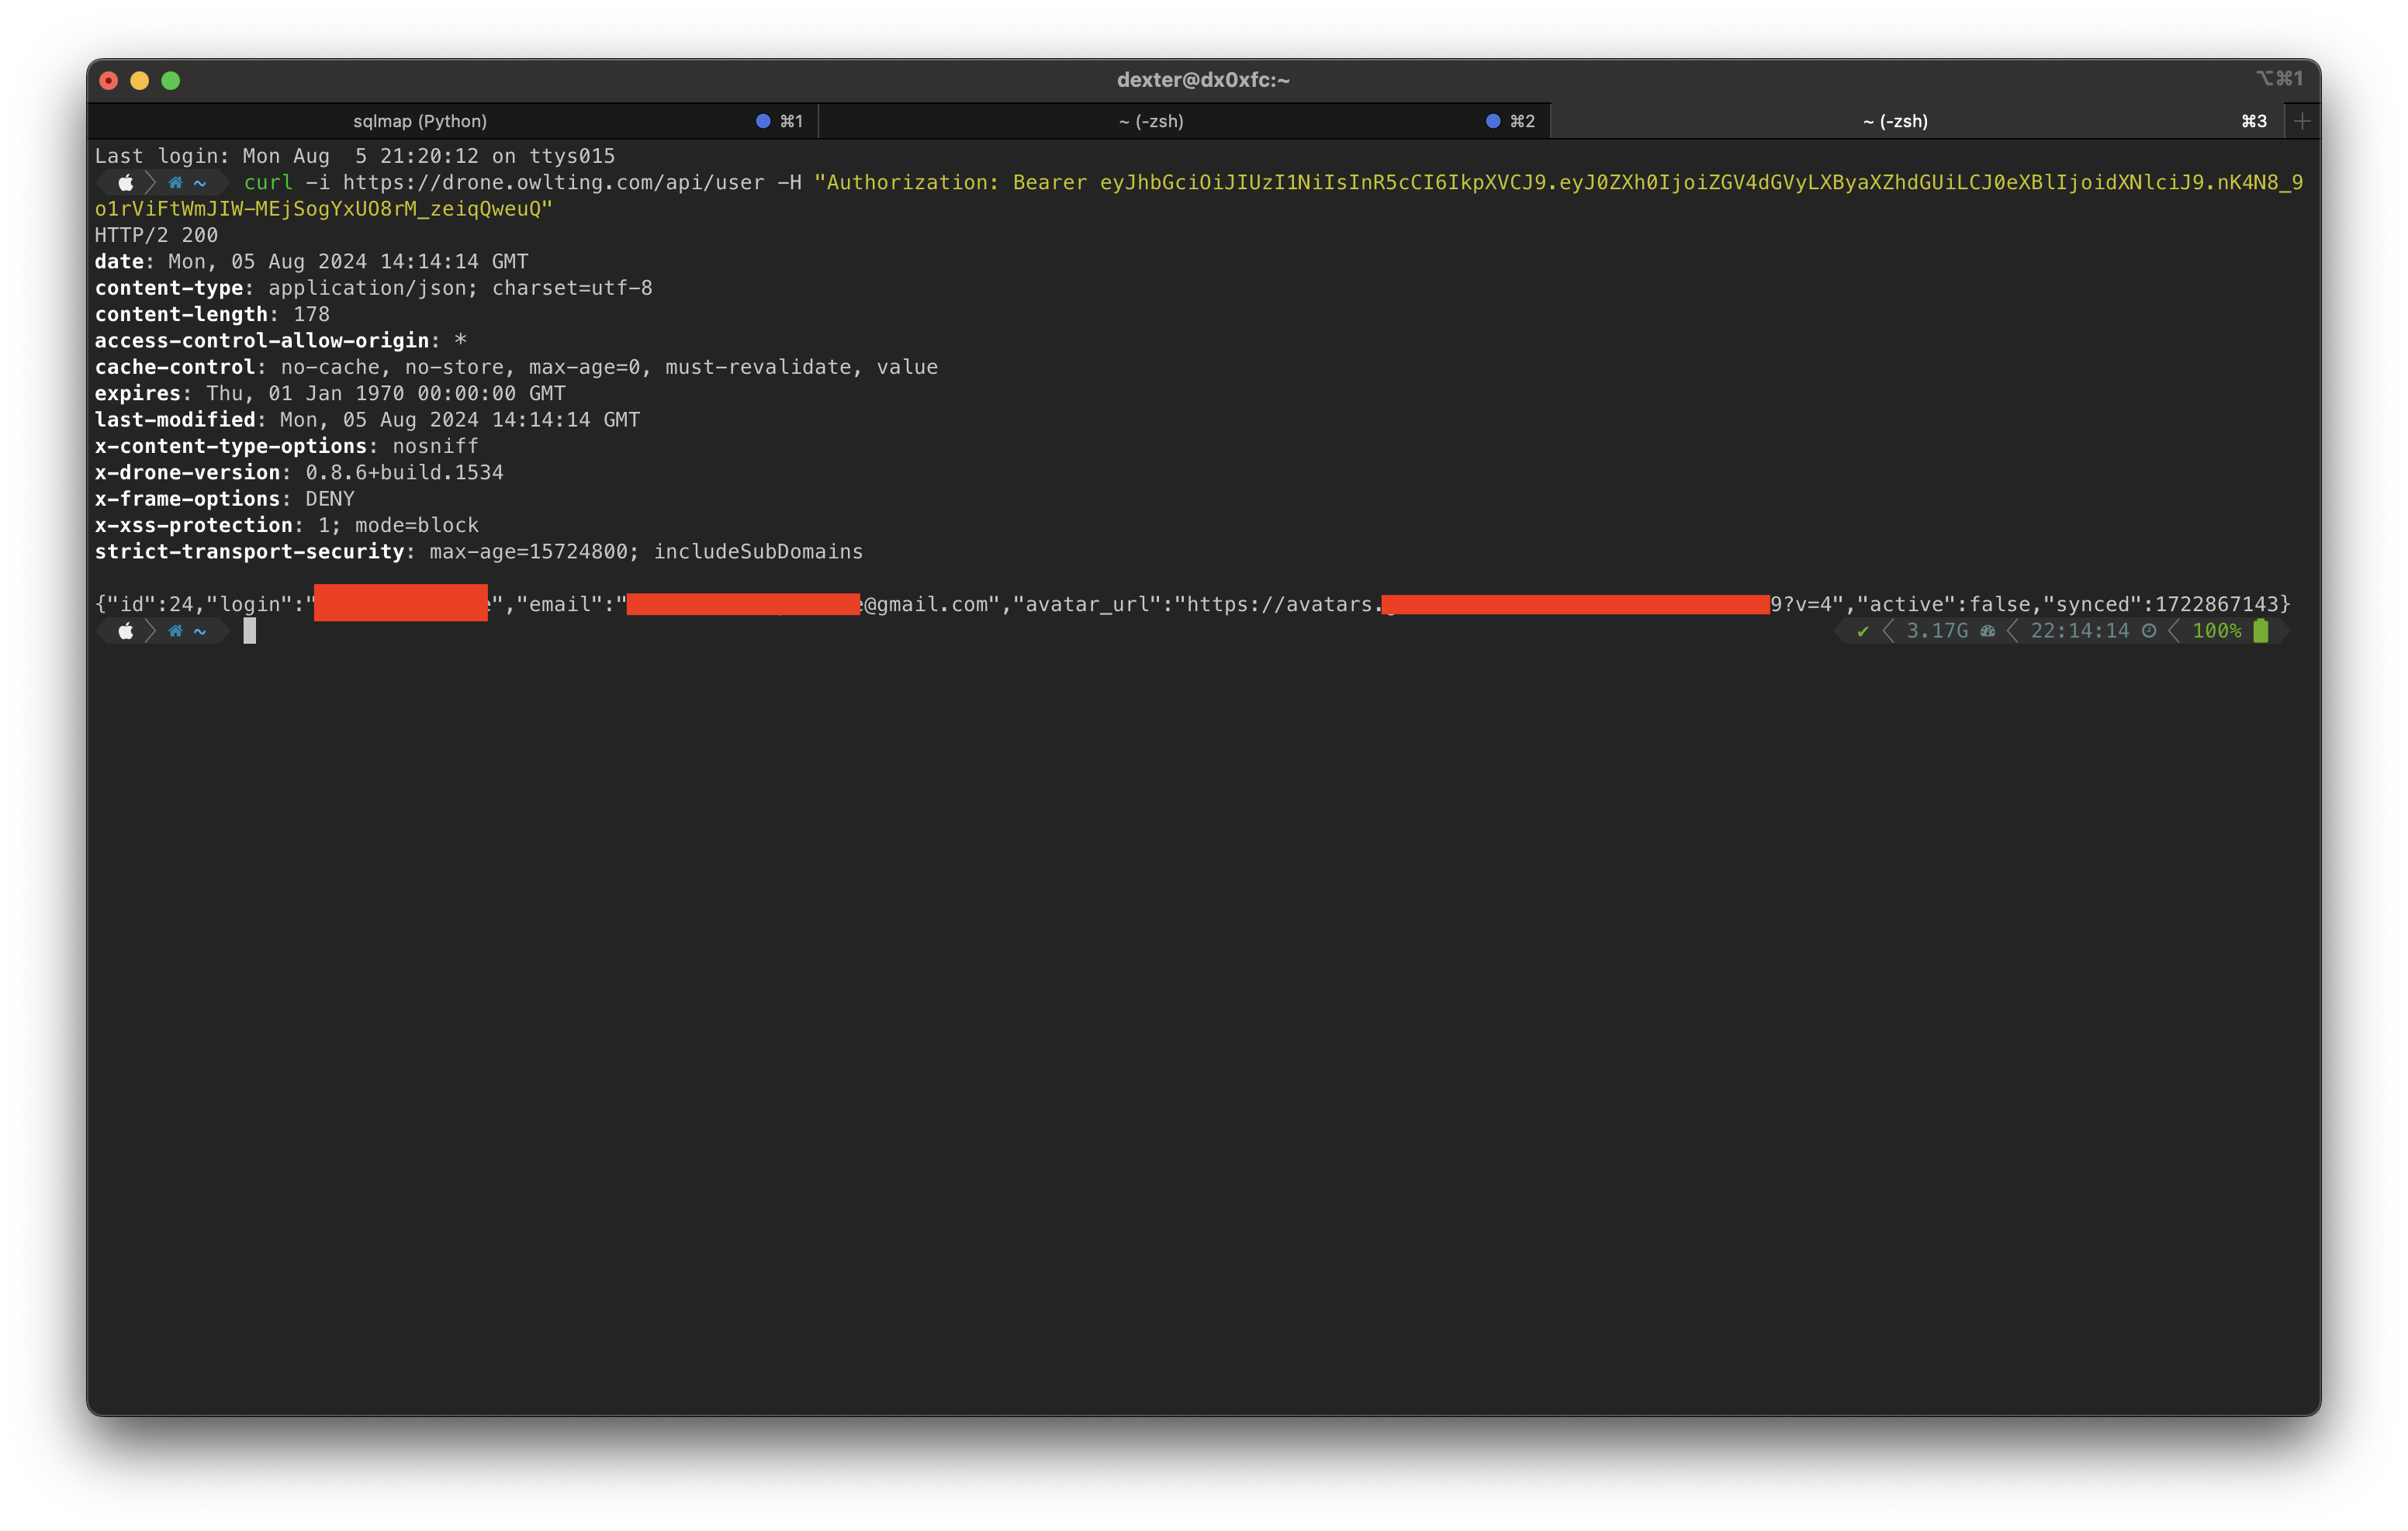The width and height of the screenshot is (2408, 1531).
Task: Click the window title dexter@dx0xfc:~
Action: coord(1203,80)
